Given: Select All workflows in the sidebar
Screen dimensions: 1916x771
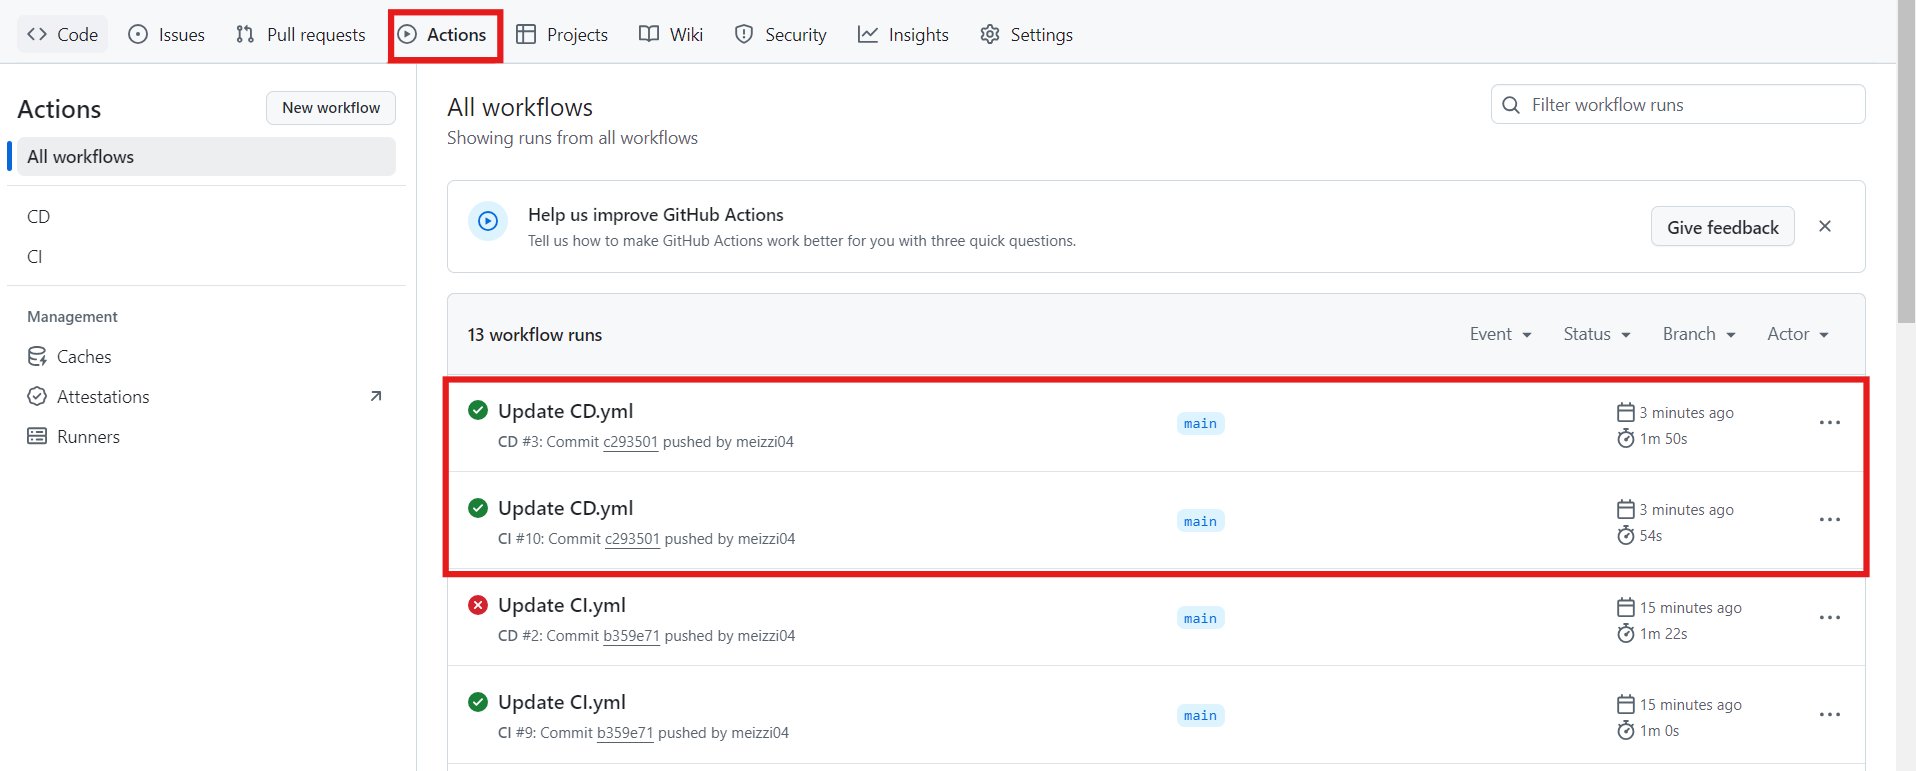Looking at the screenshot, I should 206,157.
